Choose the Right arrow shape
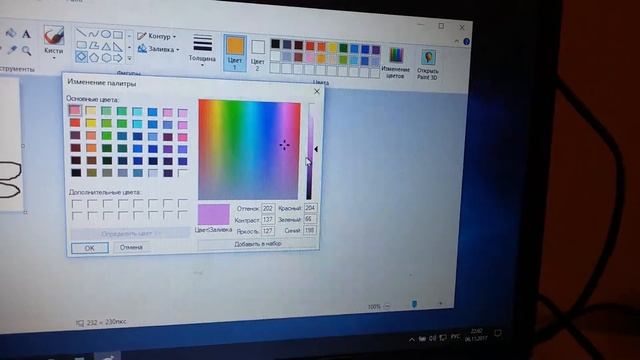The width and height of the screenshot is (640, 360). click(118, 58)
